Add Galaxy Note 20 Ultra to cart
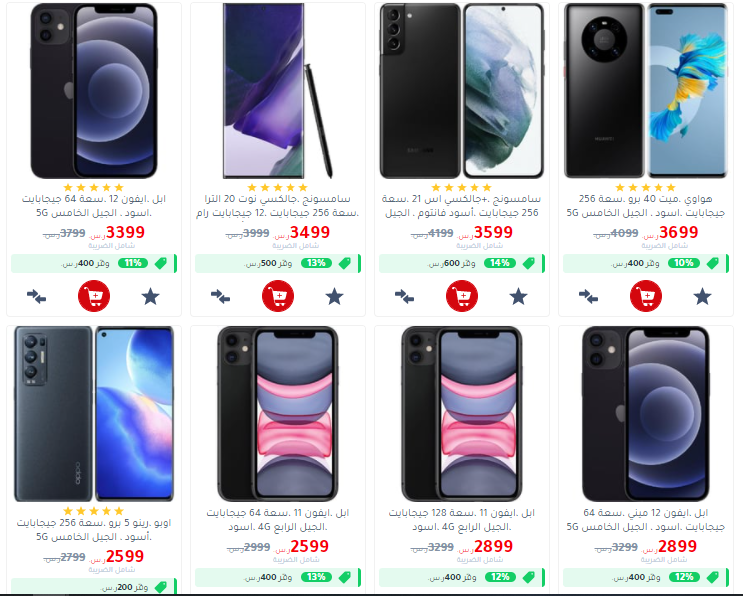The image size is (743, 596). click(278, 296)
